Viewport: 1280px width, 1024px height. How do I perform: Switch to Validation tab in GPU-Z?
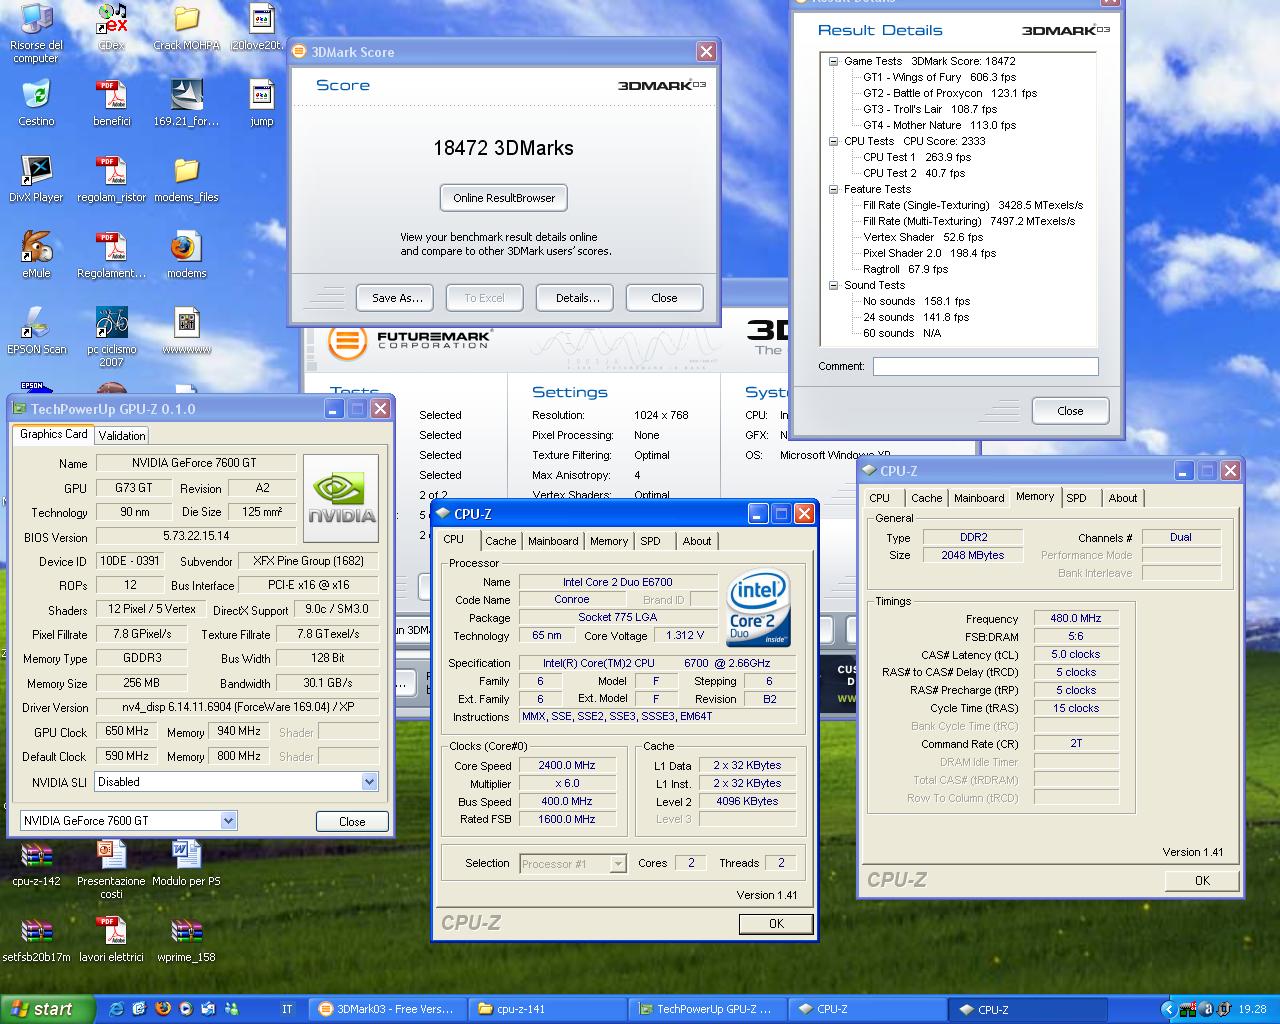pos(122,435)
